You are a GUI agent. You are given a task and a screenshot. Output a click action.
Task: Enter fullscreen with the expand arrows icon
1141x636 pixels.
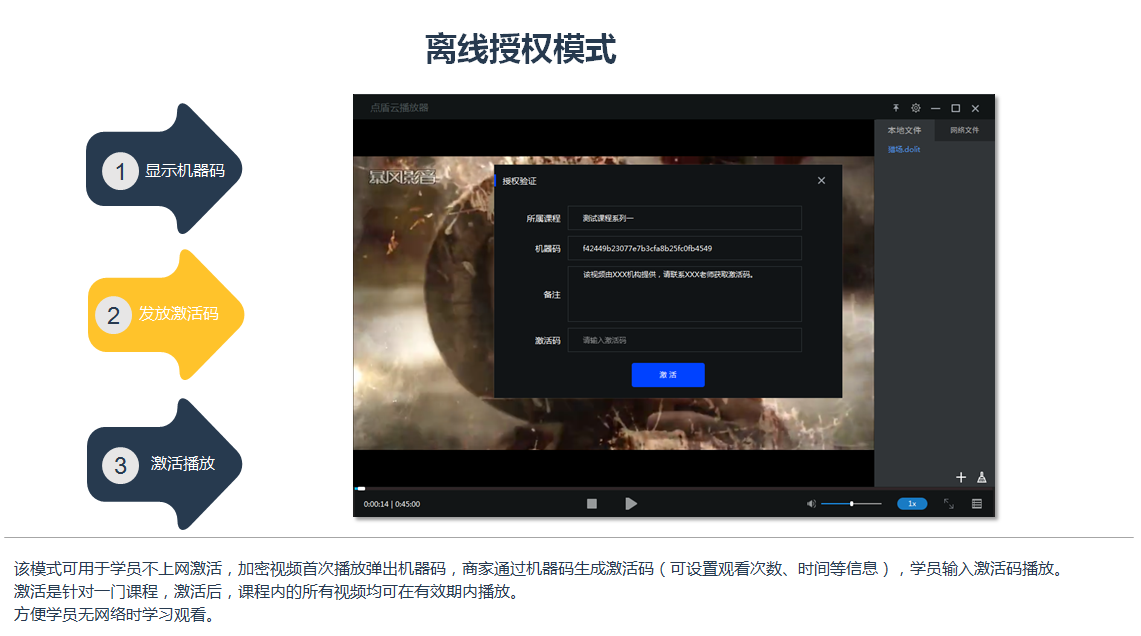point(949,504)
